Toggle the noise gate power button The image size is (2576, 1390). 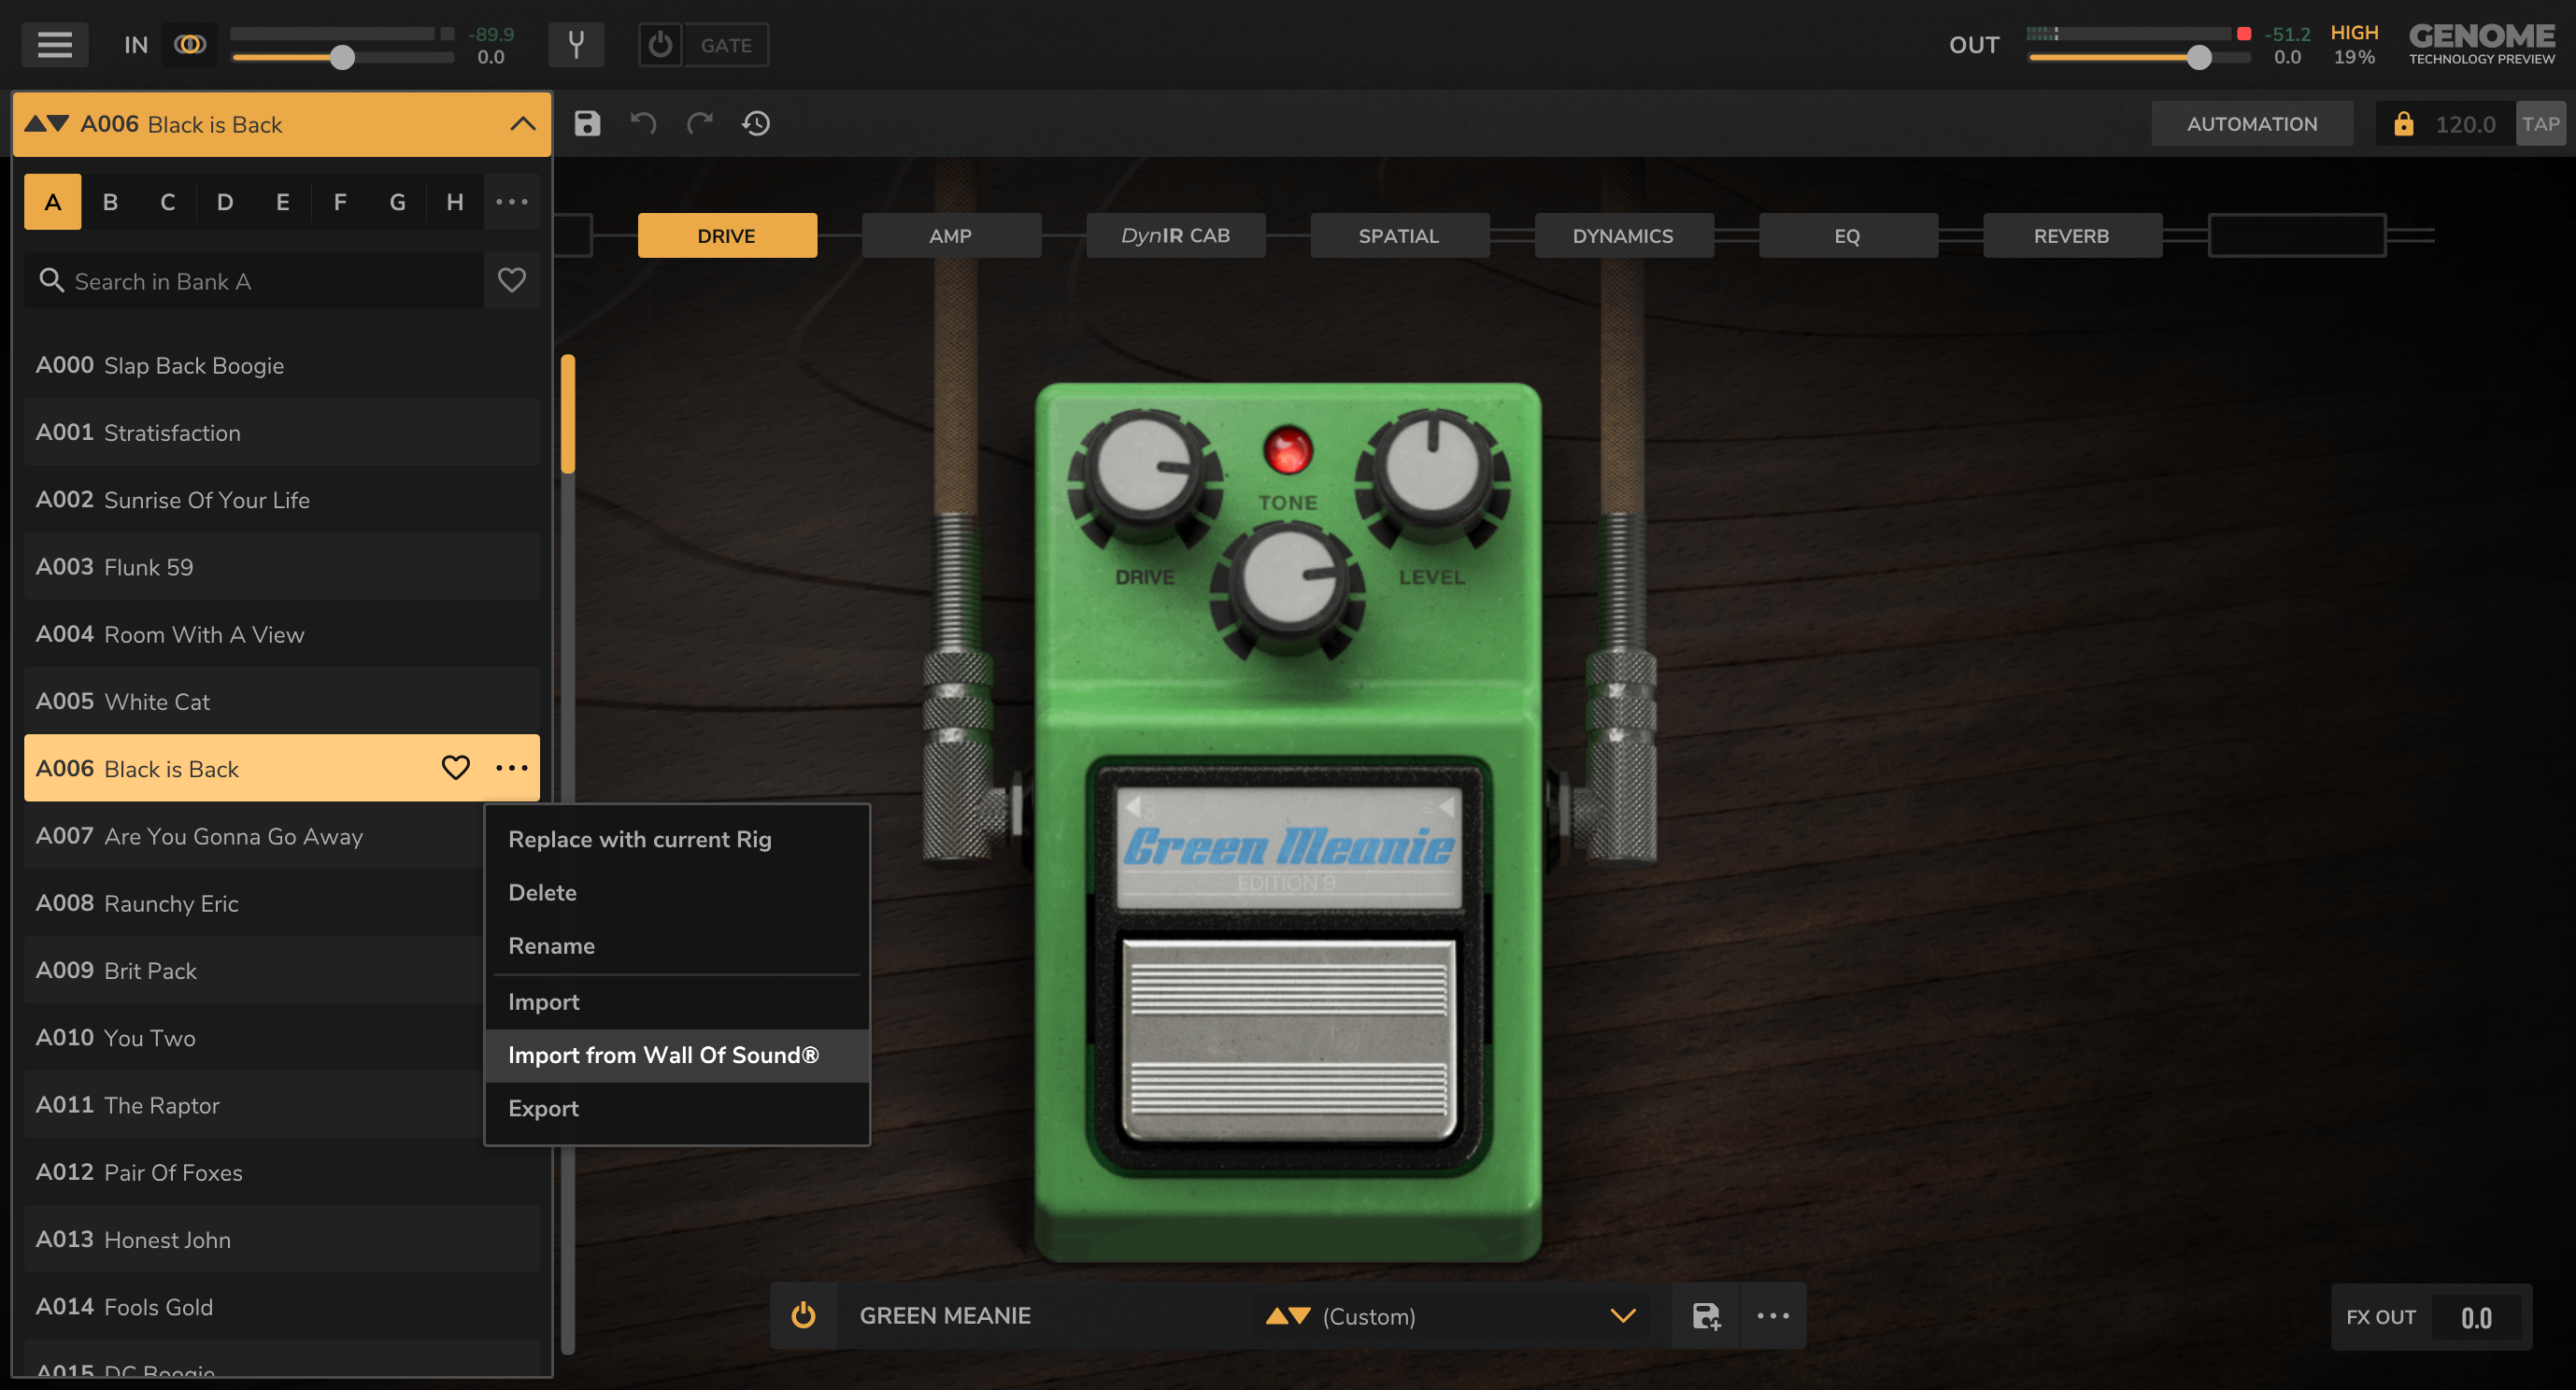(x=660, y=44)
